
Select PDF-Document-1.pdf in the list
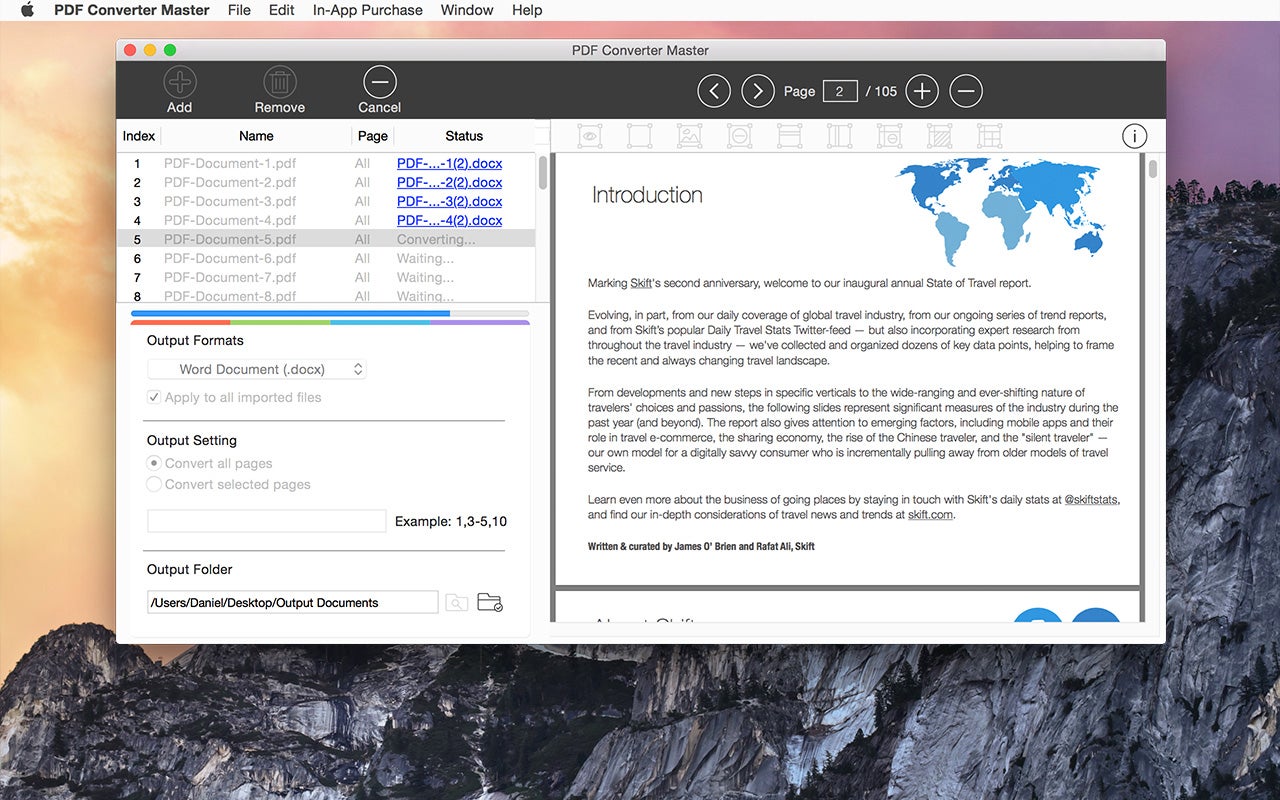point(230,163)
